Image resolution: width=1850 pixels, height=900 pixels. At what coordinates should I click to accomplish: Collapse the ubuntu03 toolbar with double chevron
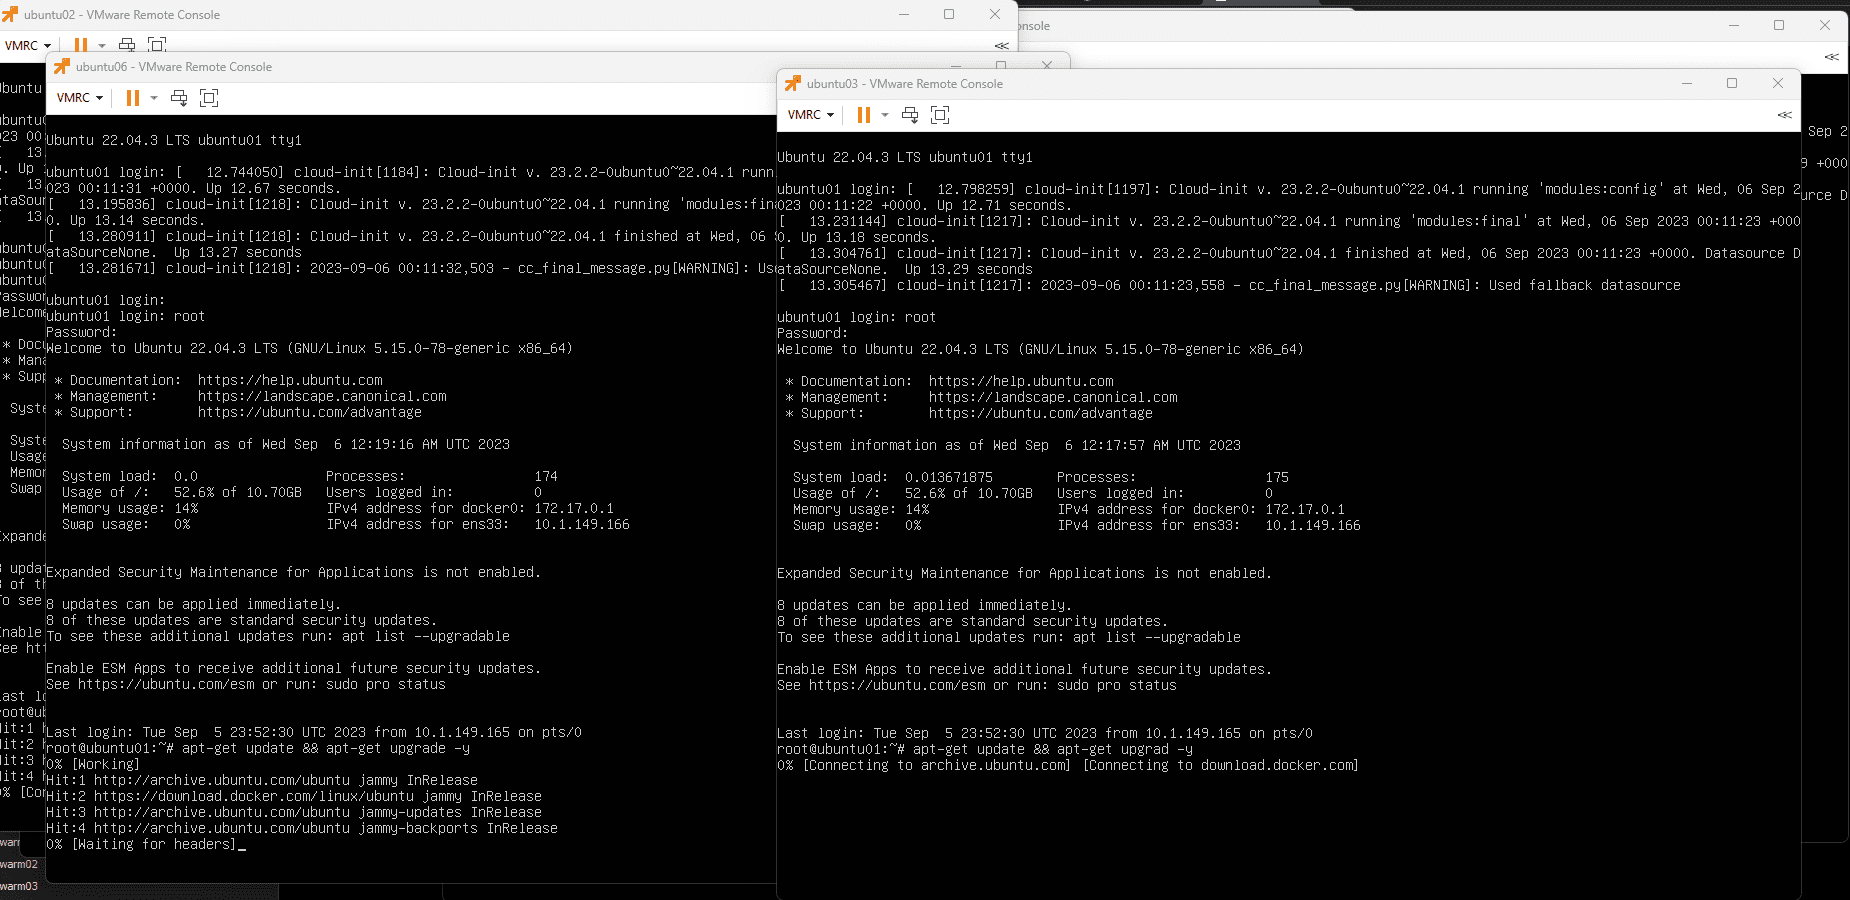pyautogui.click(x=1785, y=115)
